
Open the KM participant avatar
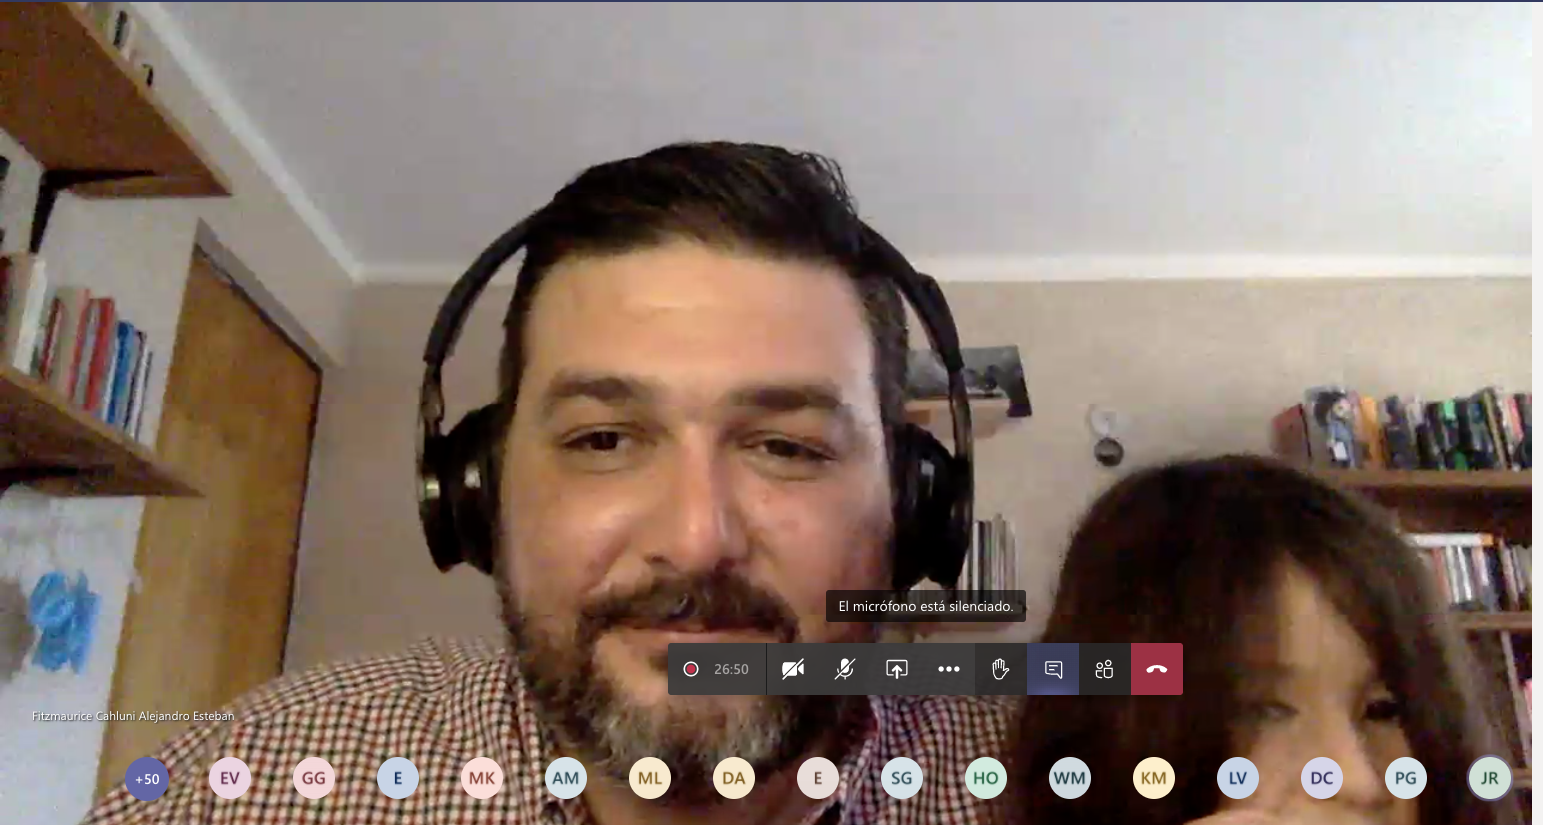tap(1154, 778)
